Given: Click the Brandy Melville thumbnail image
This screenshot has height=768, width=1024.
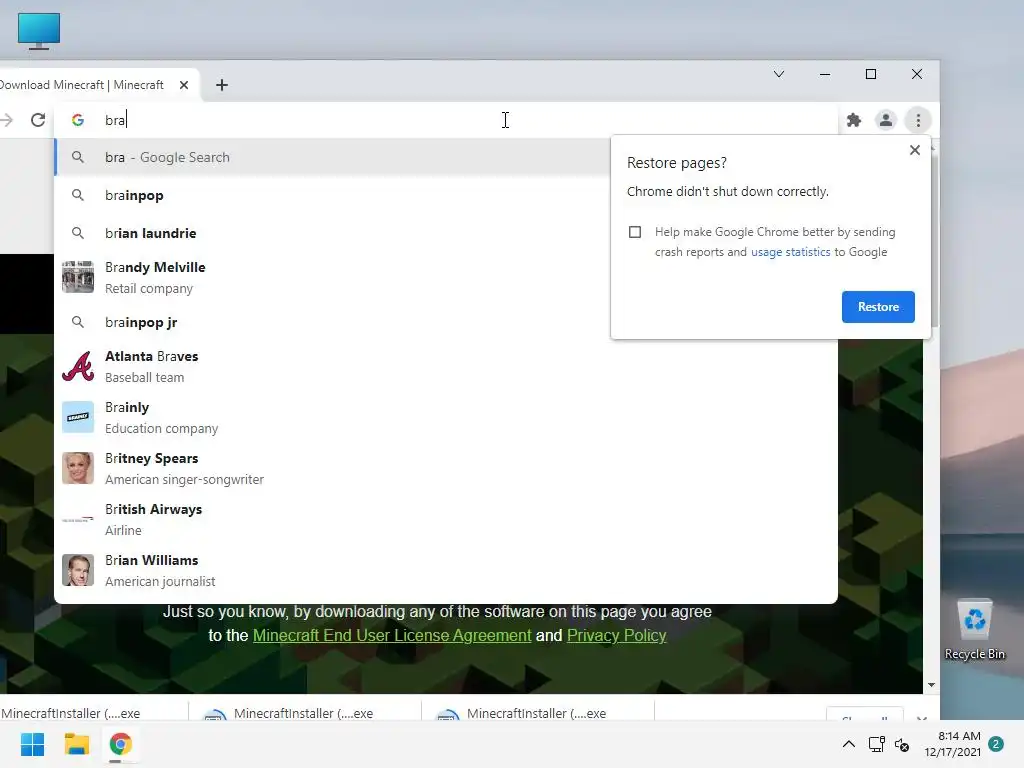Looking at the screenshot, I should (x=78, y=277).
